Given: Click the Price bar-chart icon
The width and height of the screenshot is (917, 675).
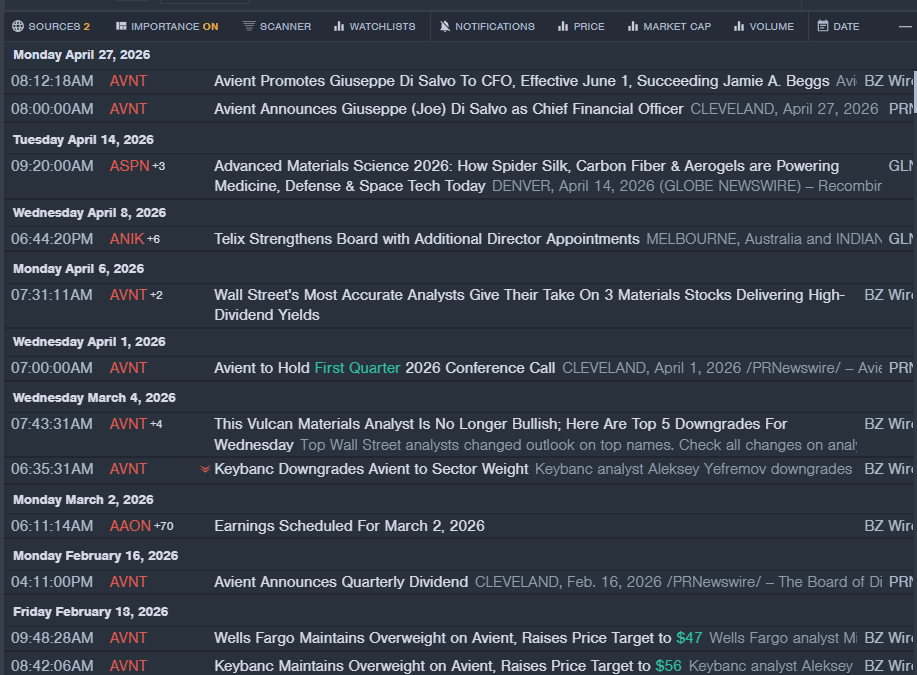Looking at the screenshot, I should click(563, 26).
